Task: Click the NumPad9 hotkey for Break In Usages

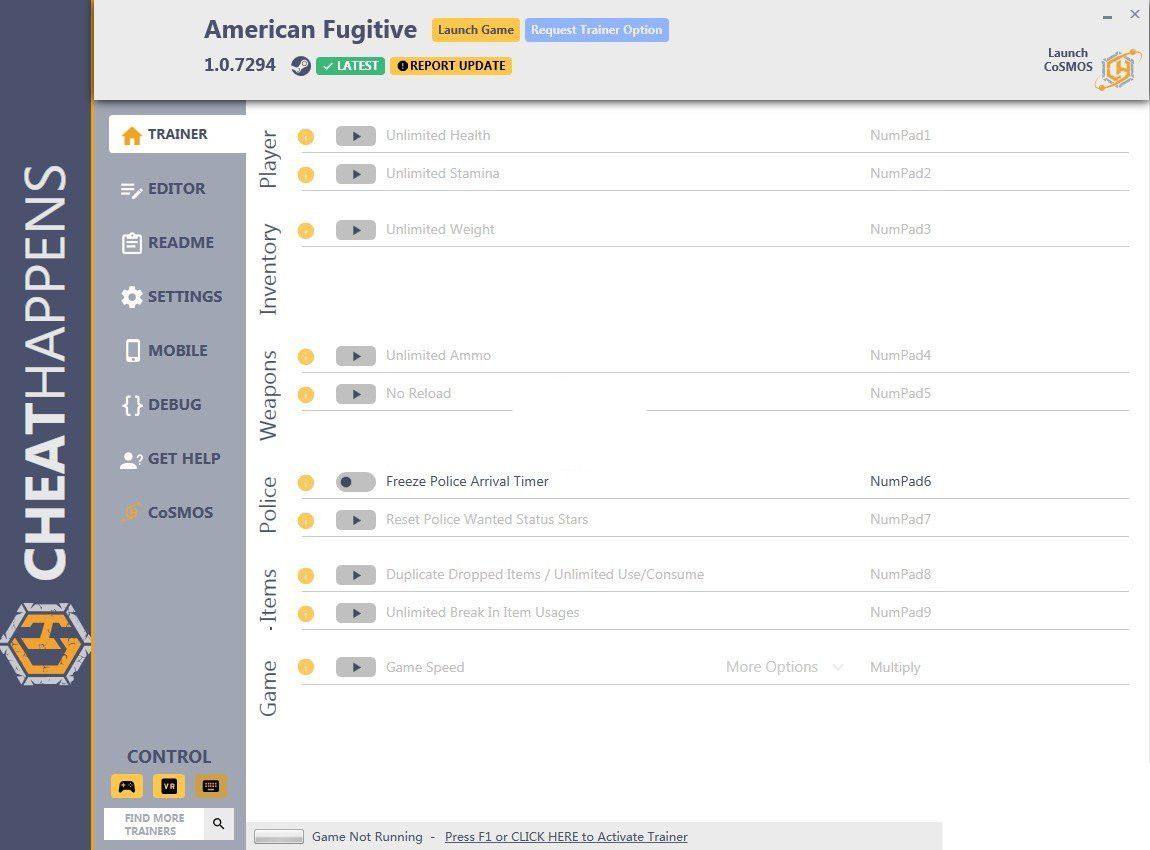Action: tap(901, 613)
